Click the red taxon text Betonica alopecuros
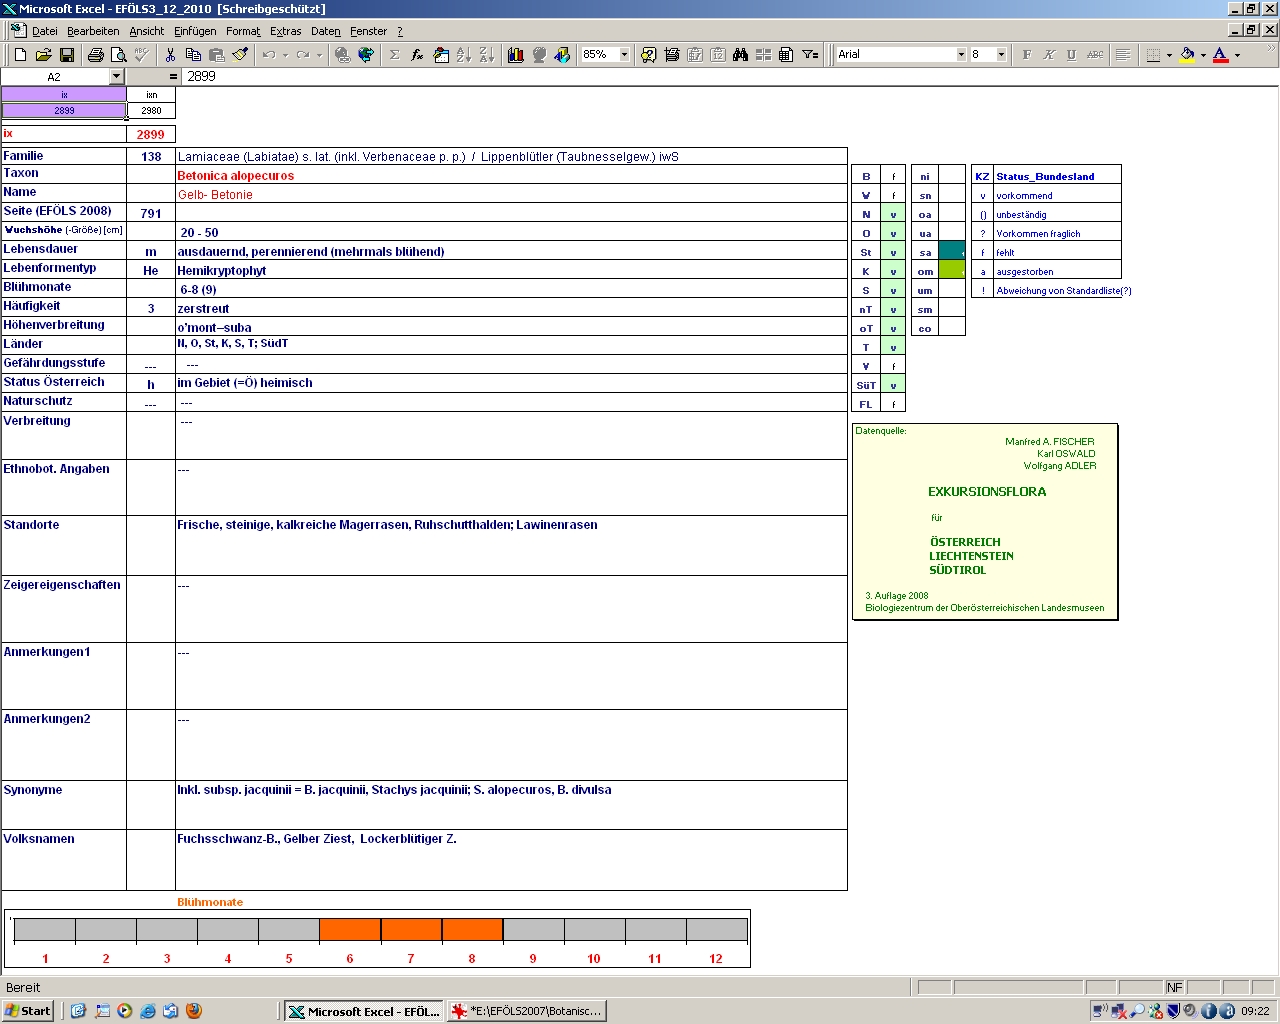 click(236, 175)
